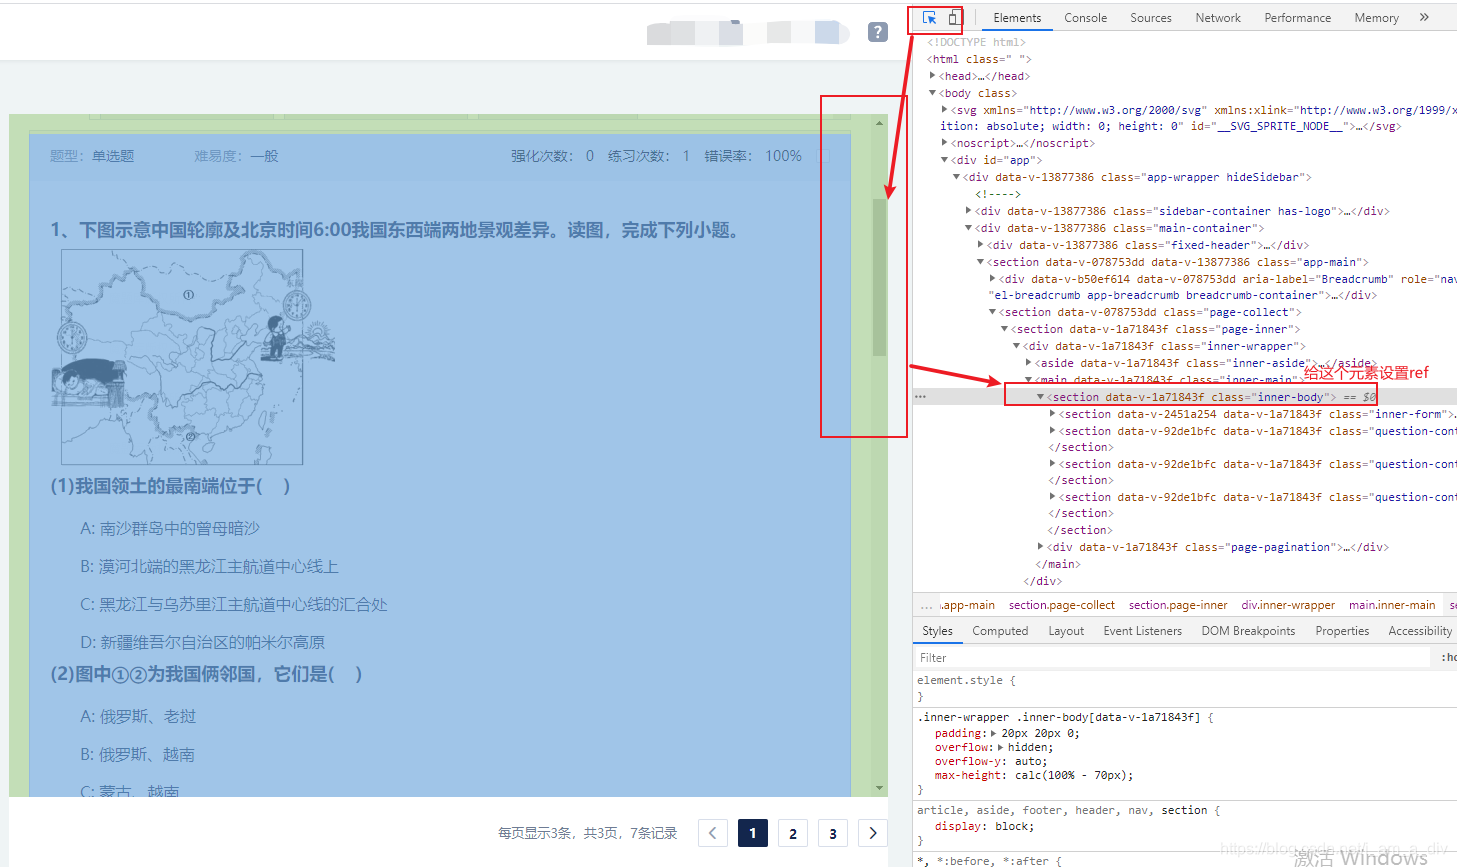Open the help question-mark icon in page header
The width and height of the screenshot is (1457, 867).
tap(878, 32)
